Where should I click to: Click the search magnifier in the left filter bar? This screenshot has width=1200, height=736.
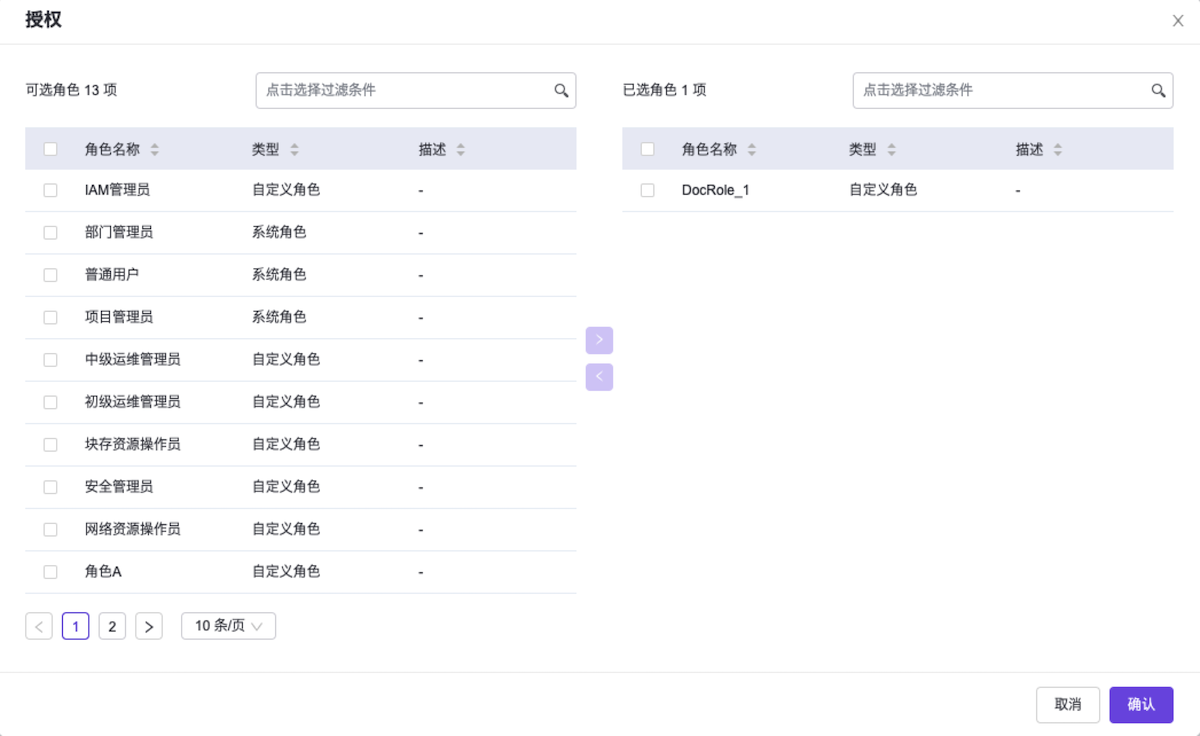tap(561, 90)
